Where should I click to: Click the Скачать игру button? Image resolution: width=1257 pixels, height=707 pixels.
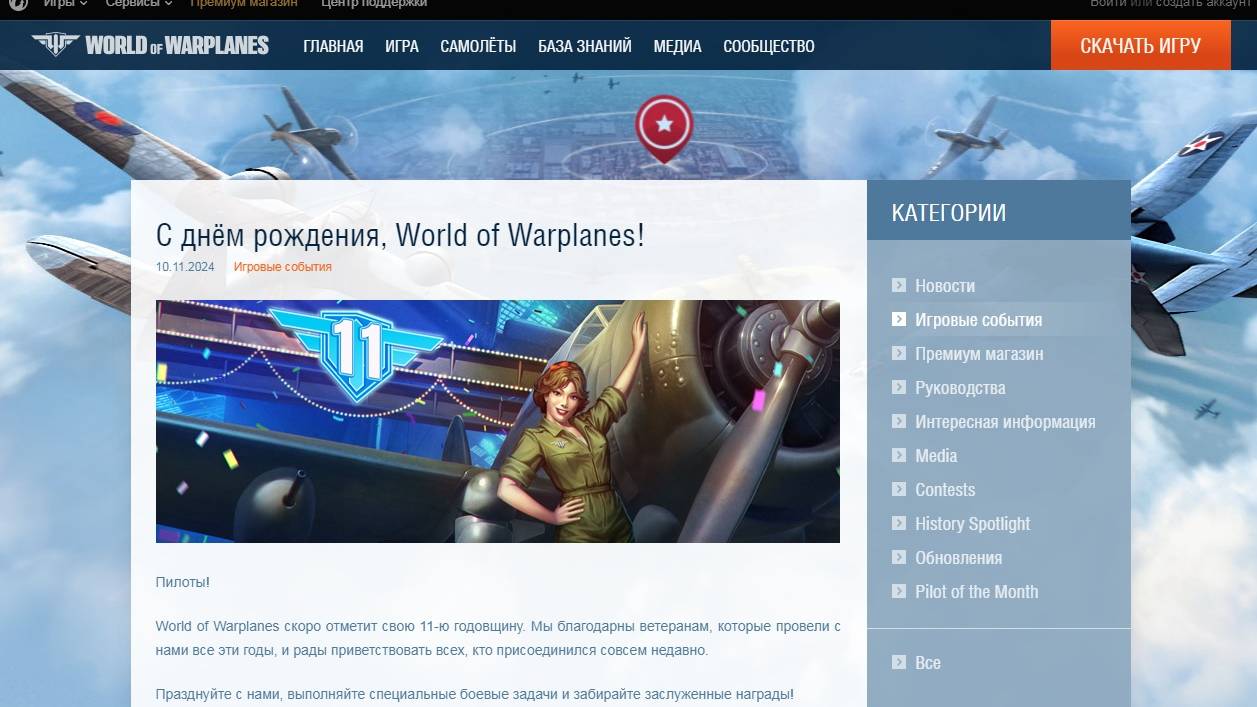pyautogui.click(x=1141, y=45)
